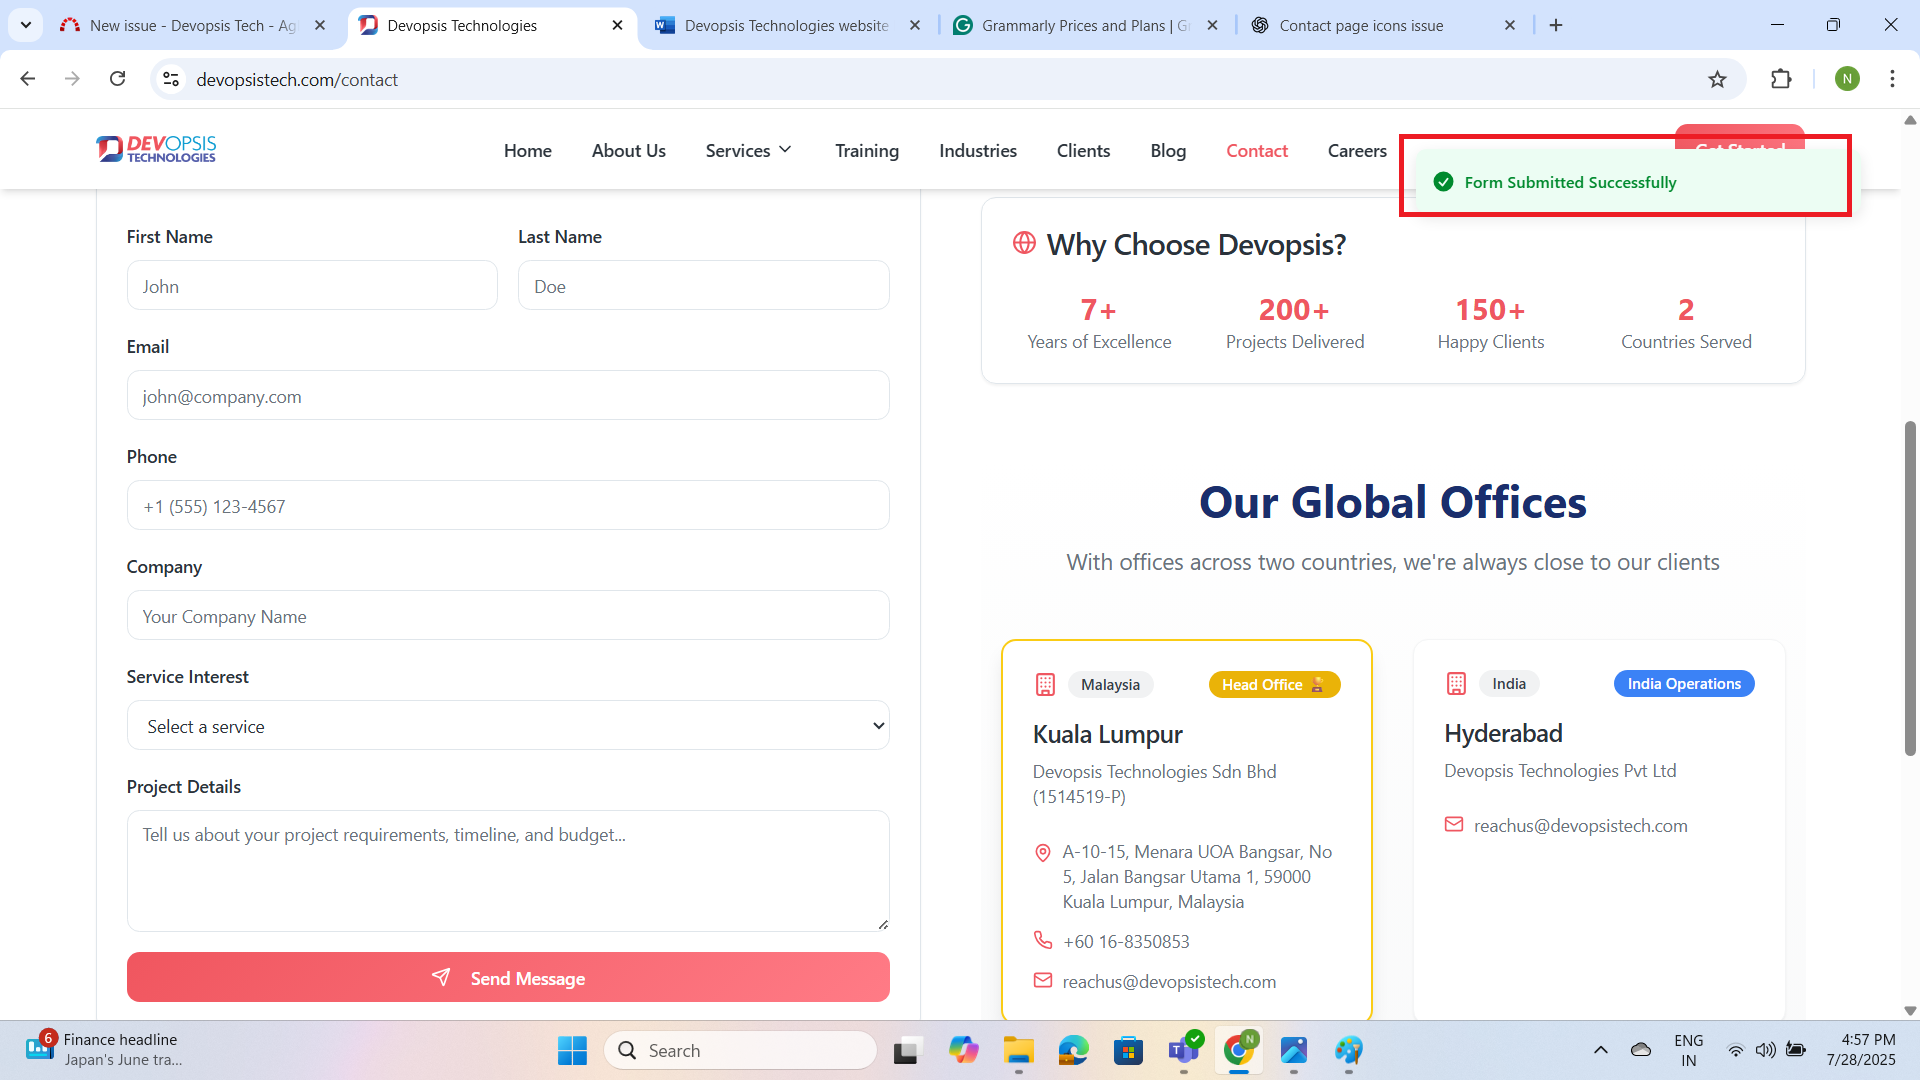Click the phone icon for Kuala Lumpur
1920x1080 pixels.
click(1043, 940)
